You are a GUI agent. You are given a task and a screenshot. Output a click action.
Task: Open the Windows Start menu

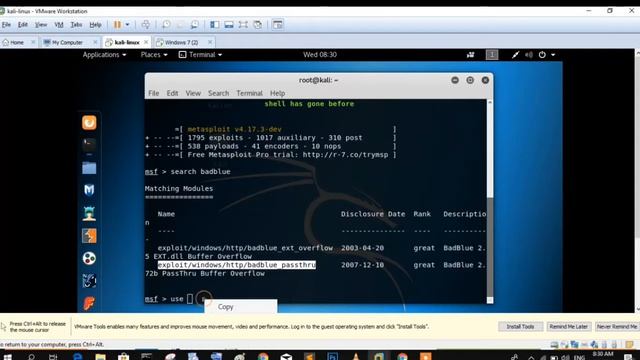pyautogui.click(x=7, y=356)
